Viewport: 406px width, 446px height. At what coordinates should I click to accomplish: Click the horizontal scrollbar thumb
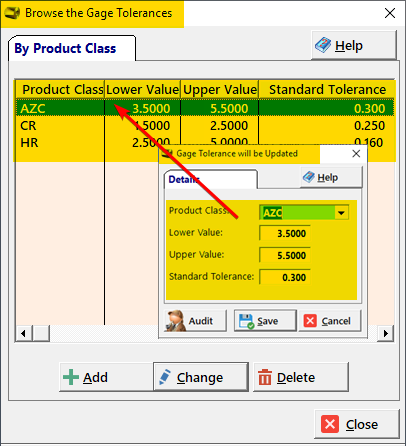pos(41,333)
